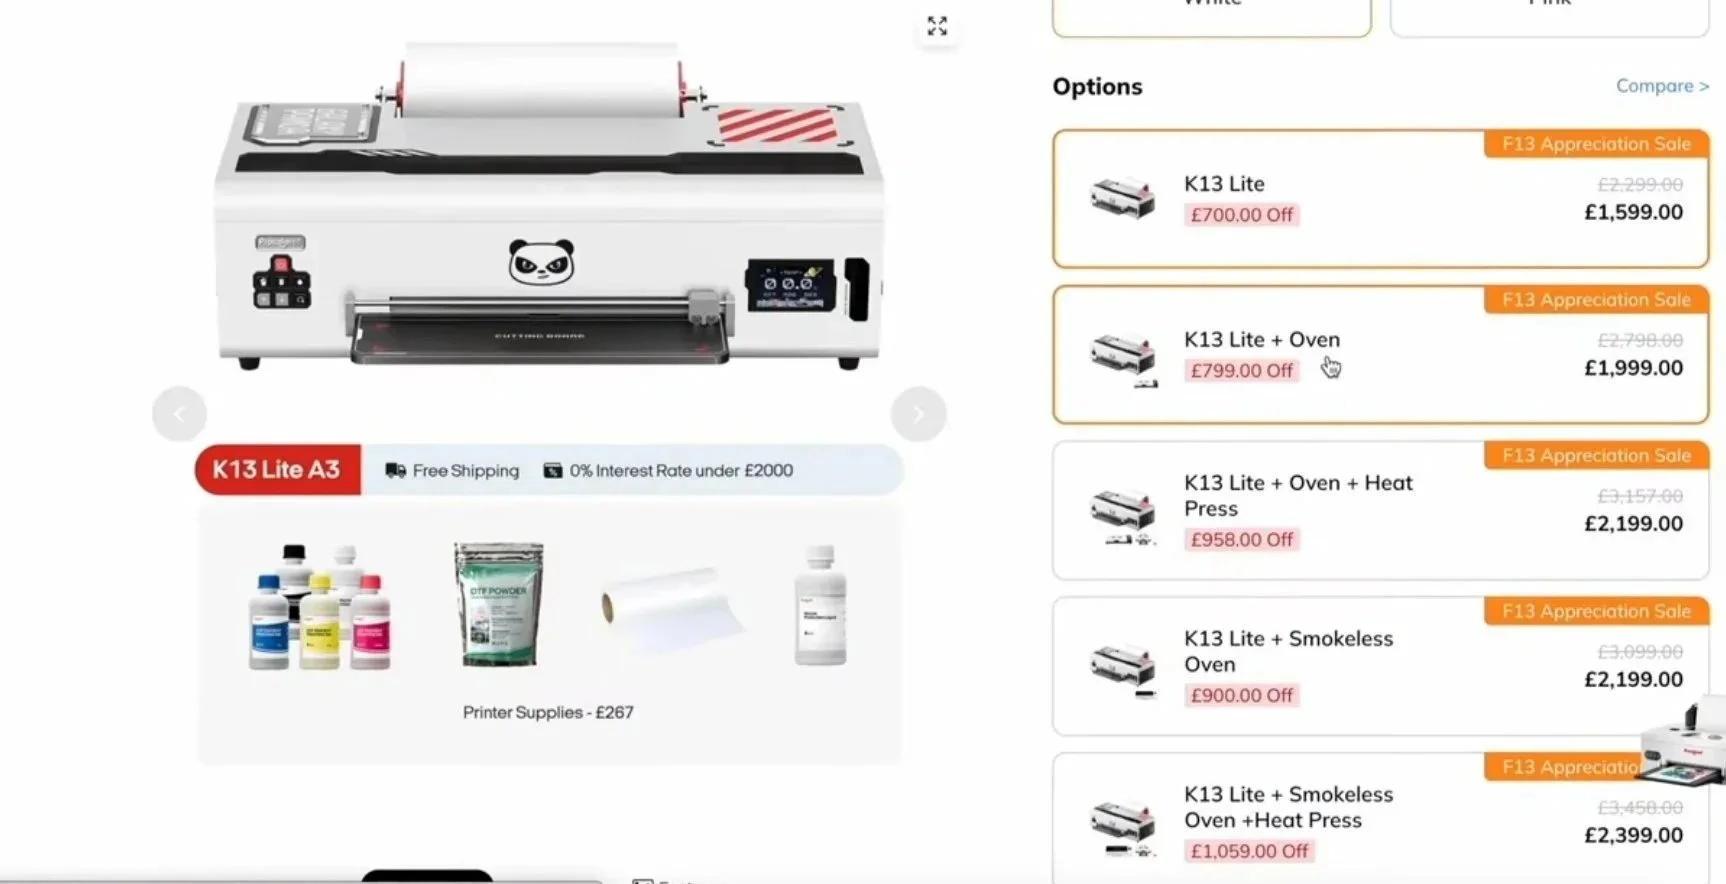
Task: Open the floating printer widget at right edge
Action: 1684,745
